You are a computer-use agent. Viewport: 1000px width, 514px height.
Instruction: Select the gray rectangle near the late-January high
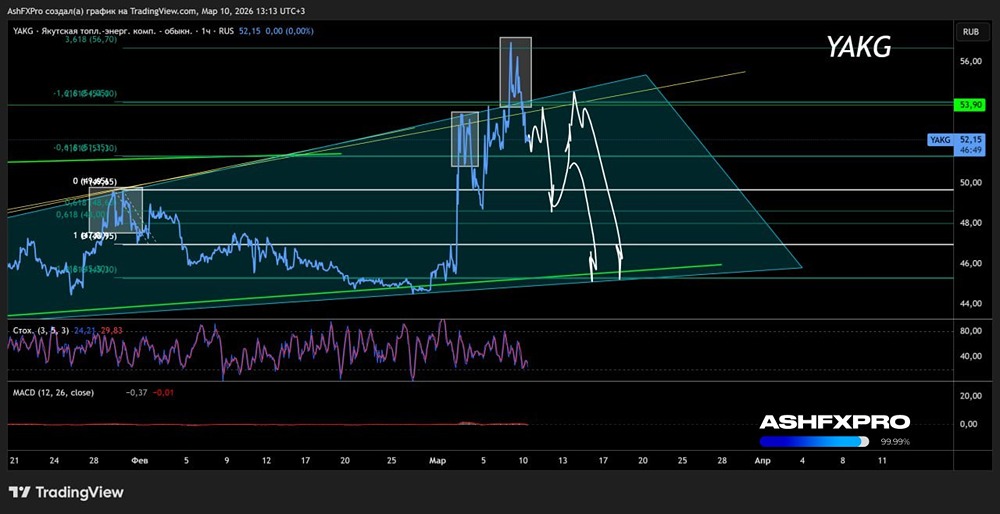(x=115, y=210)
